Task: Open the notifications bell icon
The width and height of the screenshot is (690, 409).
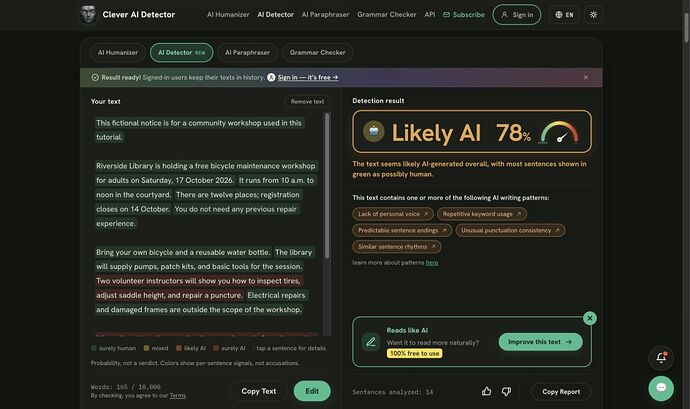Action: (661, 357)
